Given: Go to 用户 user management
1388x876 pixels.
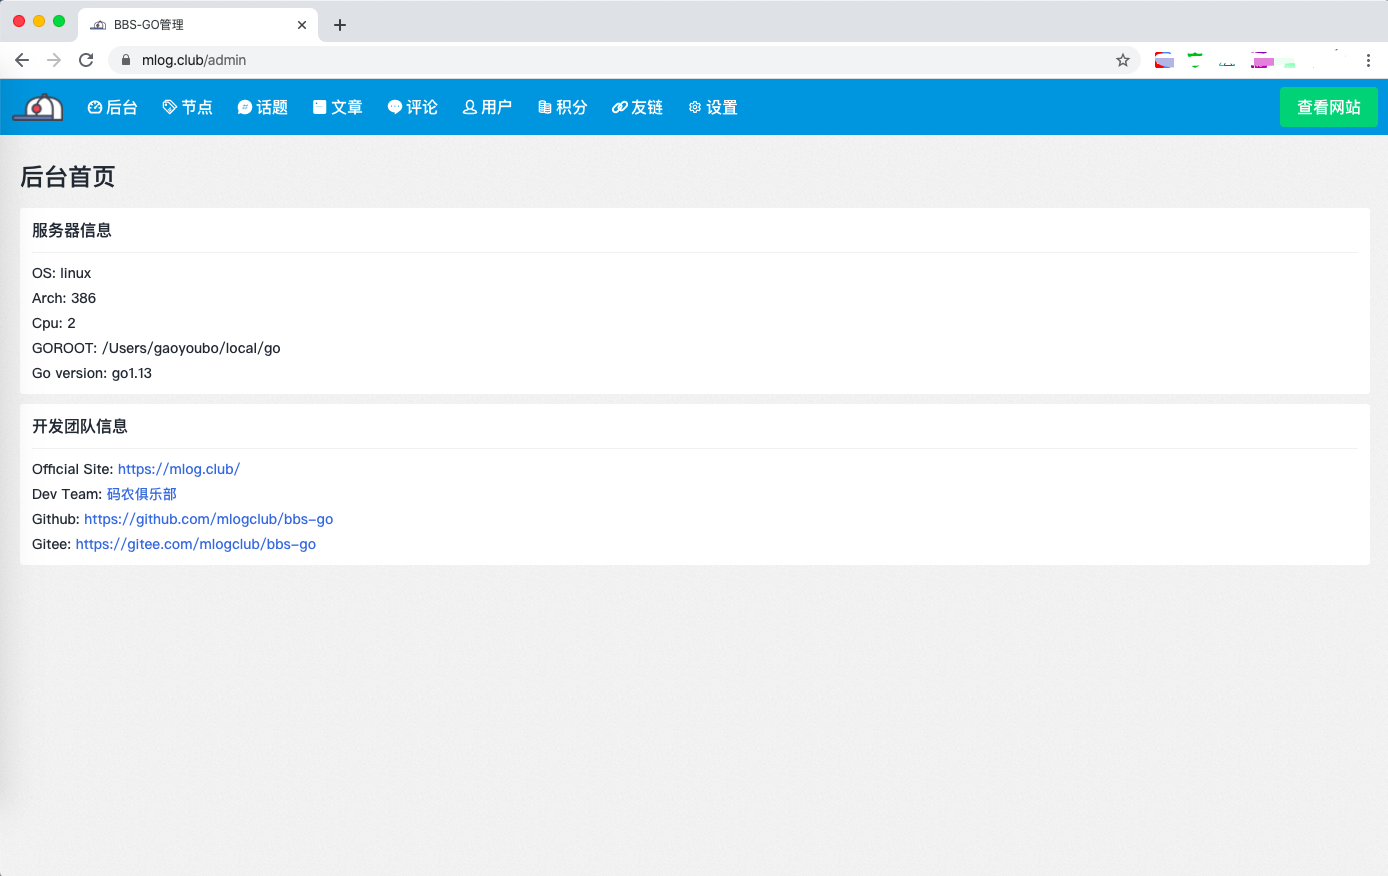Looking at the screenshot, I should (x=488, y=107).
